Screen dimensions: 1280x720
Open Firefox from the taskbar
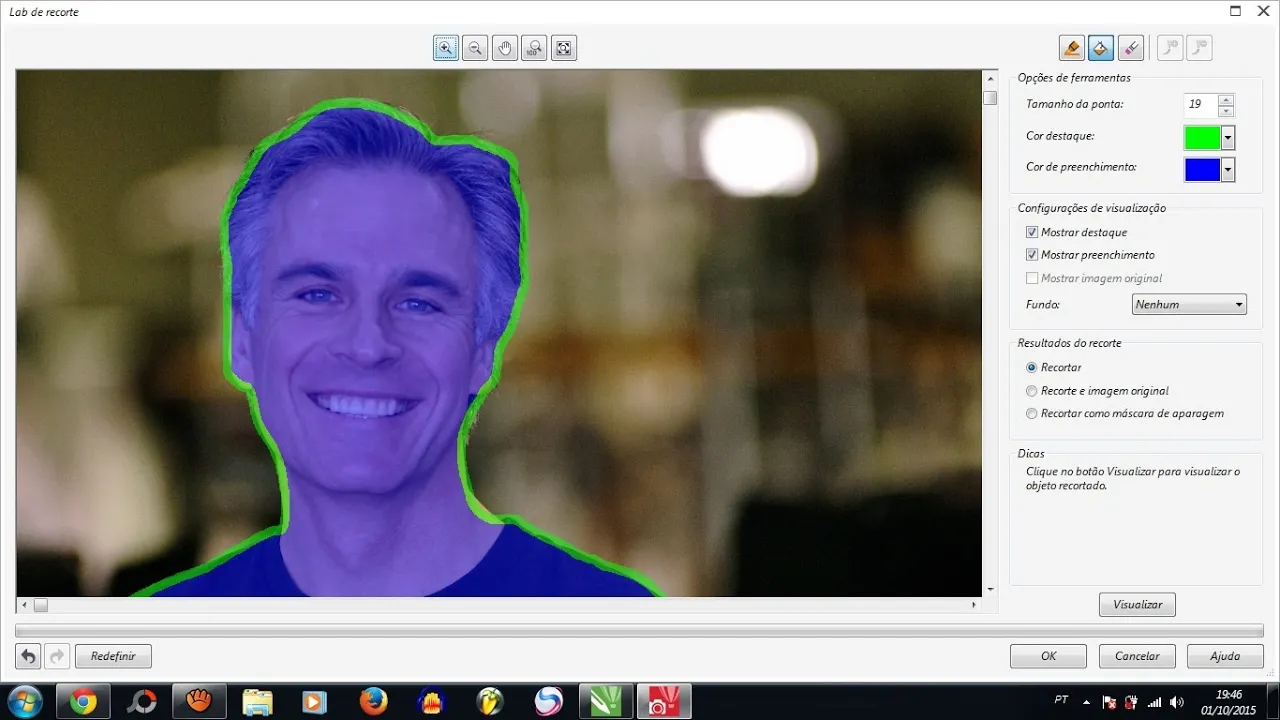click(374, 702)
